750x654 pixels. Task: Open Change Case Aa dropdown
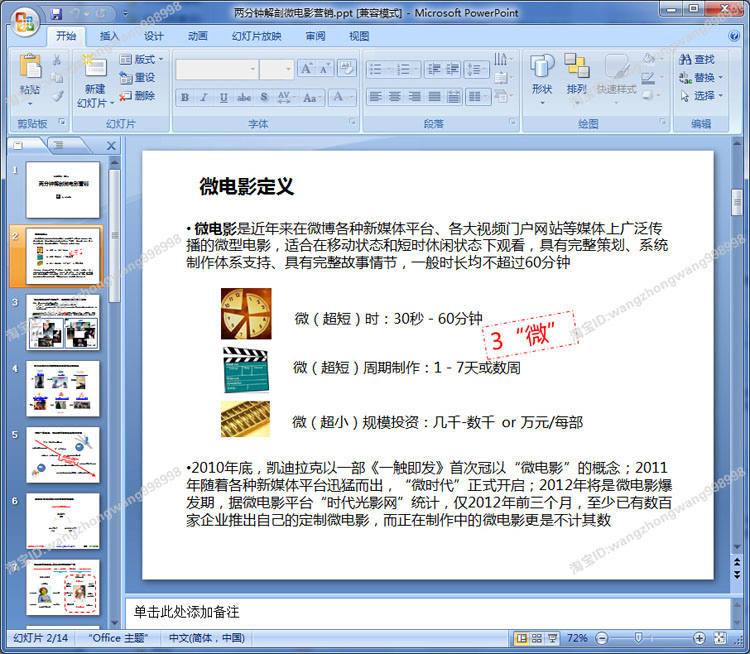click(313, 98)
